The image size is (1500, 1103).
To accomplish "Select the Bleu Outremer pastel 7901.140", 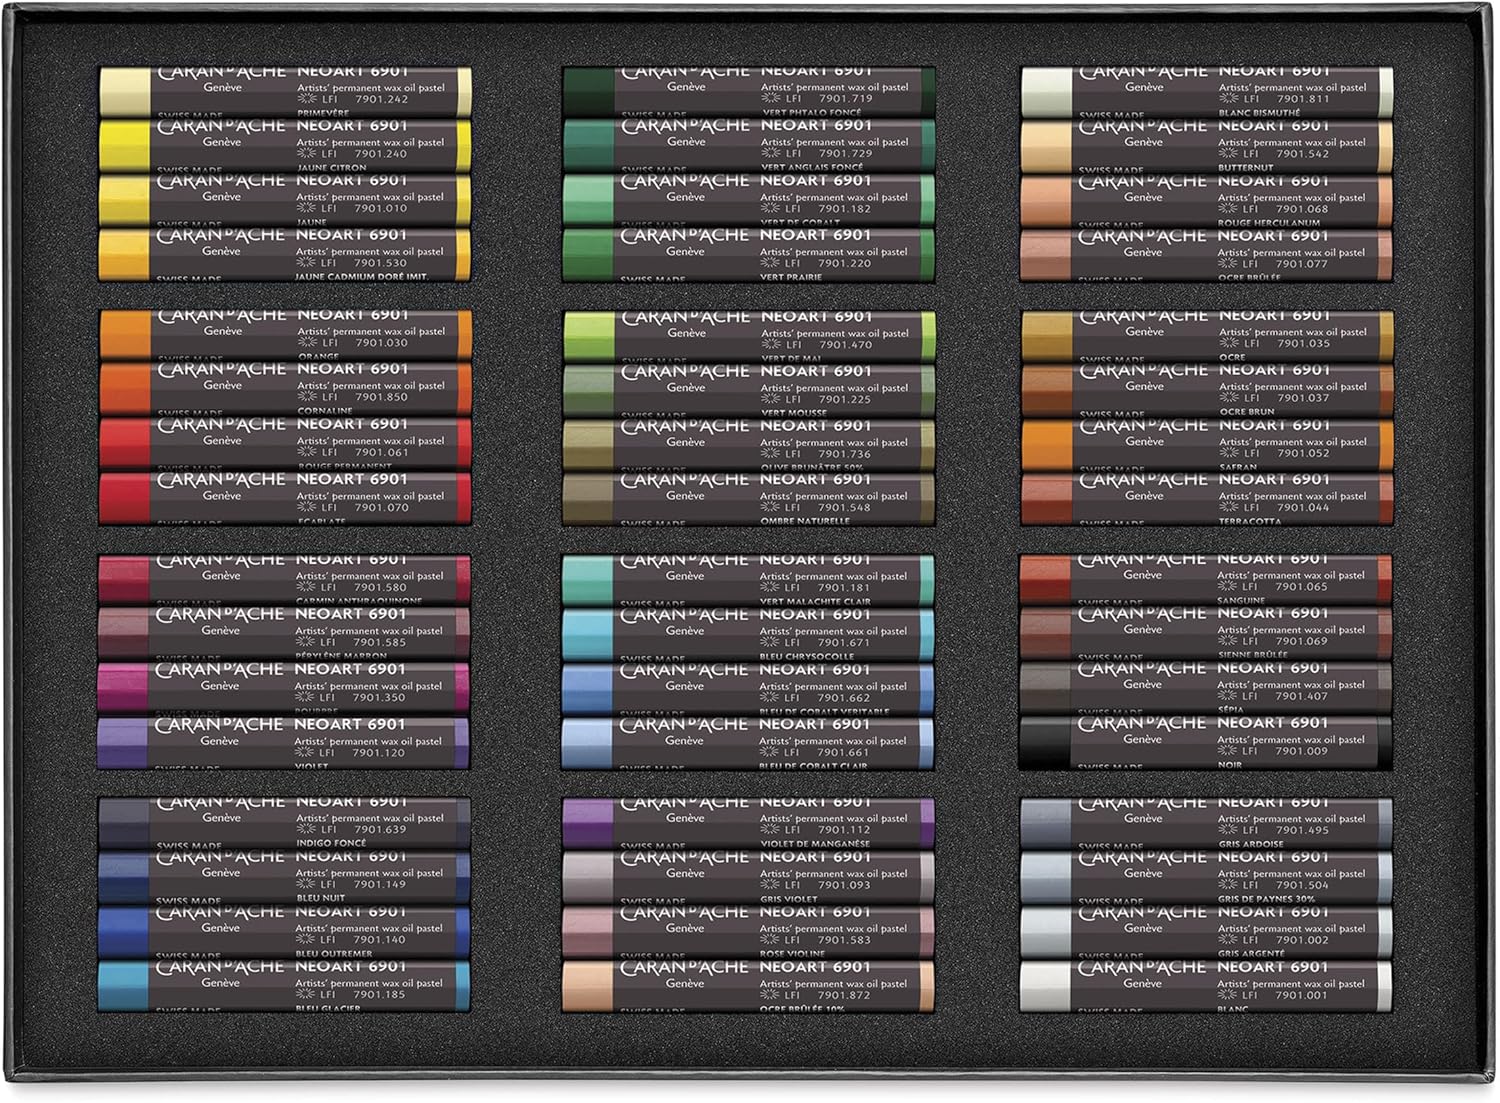I will [285, 932].
